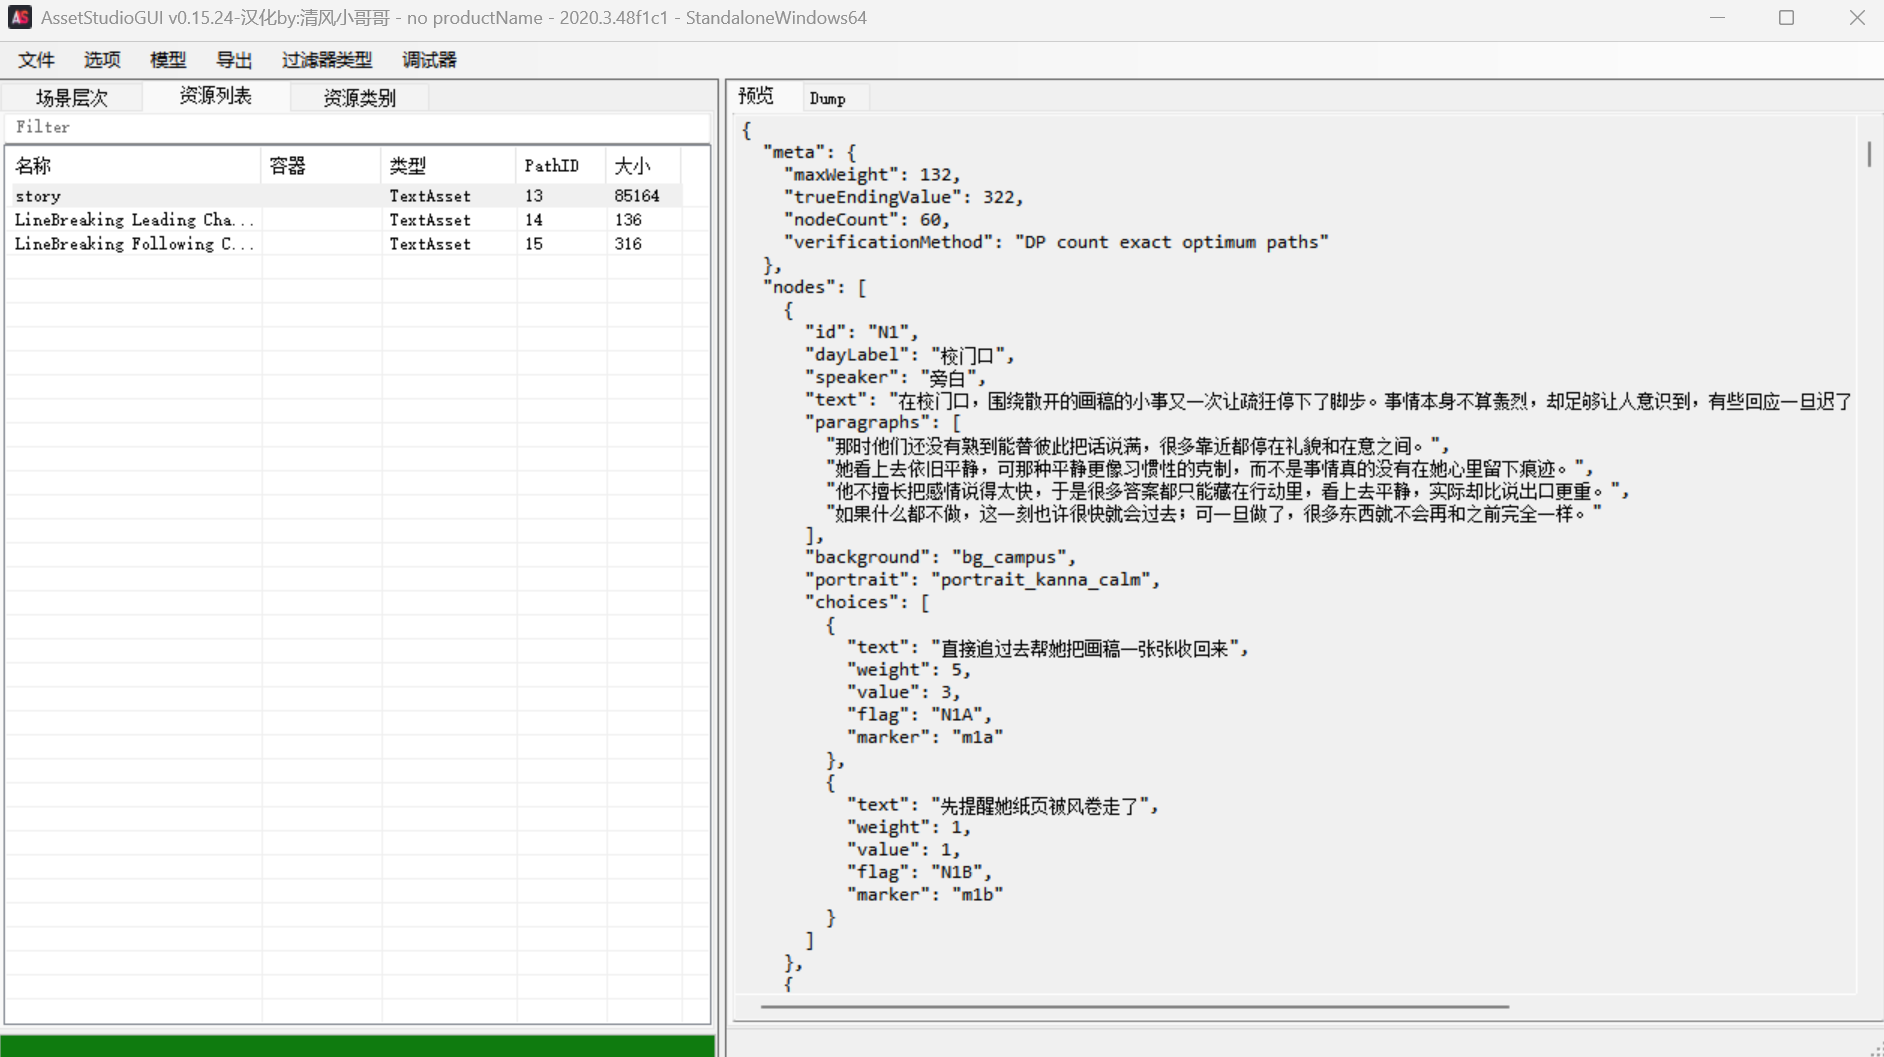This screenshot has height=1057, width=1884.
Task: Click the "dayLabel": "校门口" line
Action: (910, 355)
